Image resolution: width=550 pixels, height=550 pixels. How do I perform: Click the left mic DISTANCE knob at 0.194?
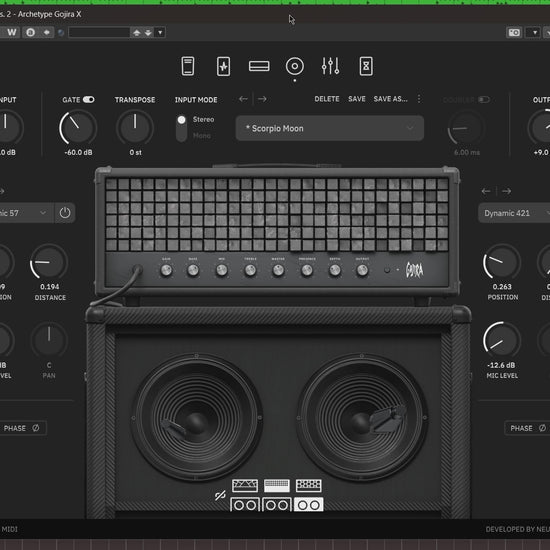click(49, 262)
